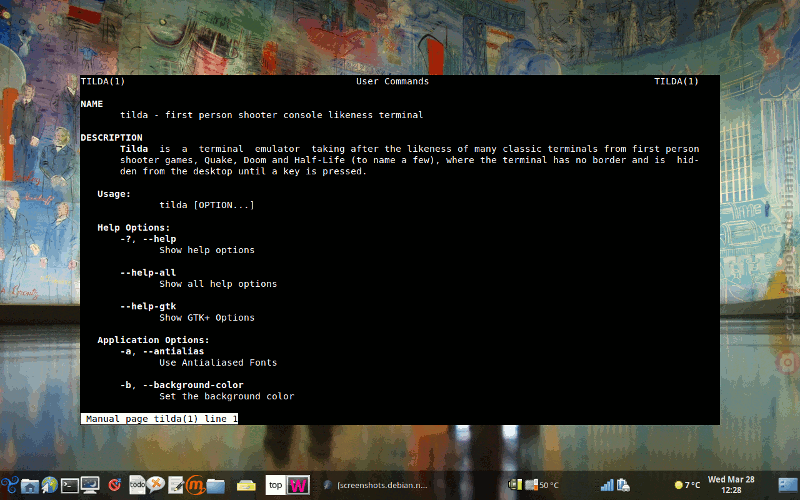
Task: Click 'Use Antialiased Fonts' description line
Action: (218, 363)
